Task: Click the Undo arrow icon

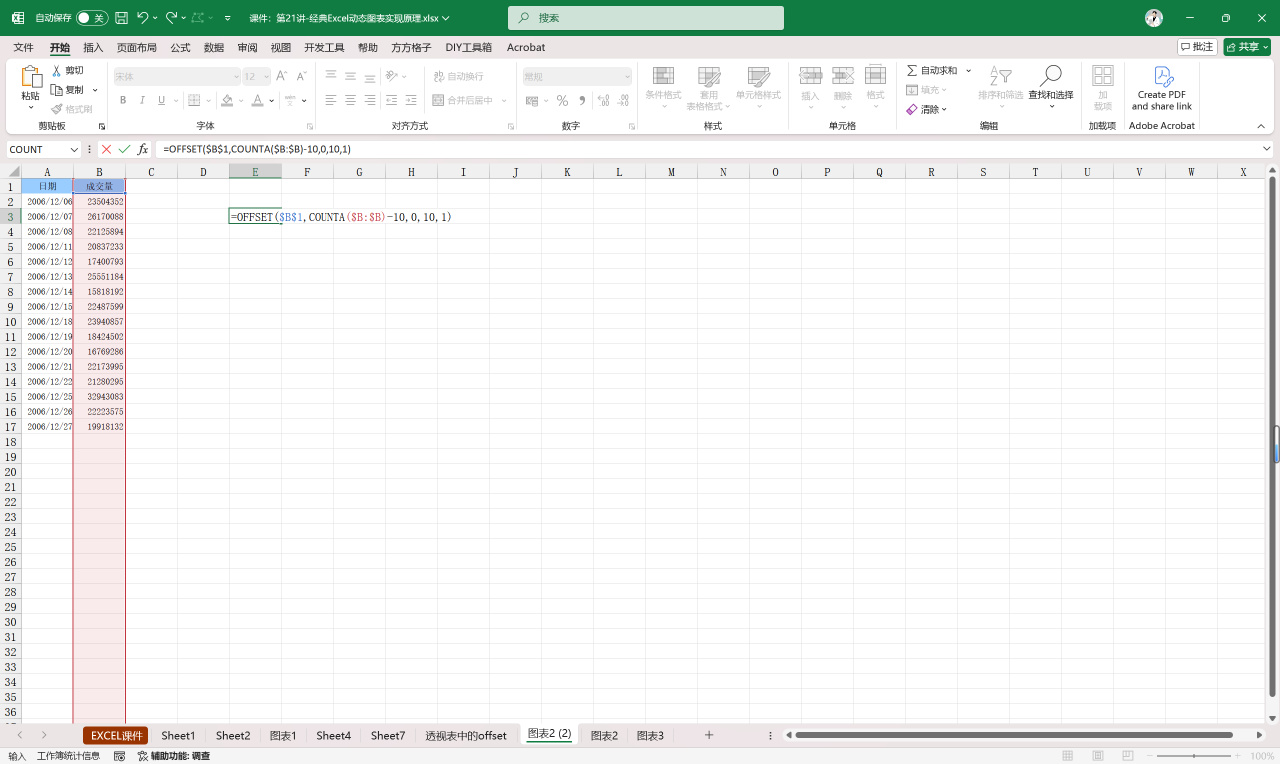Action: (x=143, y=18)
